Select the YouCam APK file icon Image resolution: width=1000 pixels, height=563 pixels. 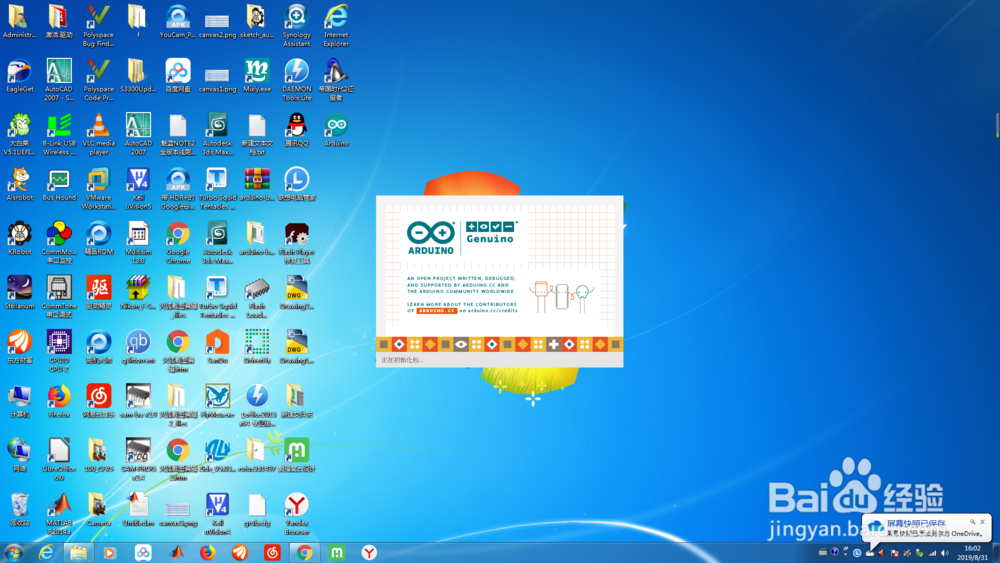coord(178,22)
